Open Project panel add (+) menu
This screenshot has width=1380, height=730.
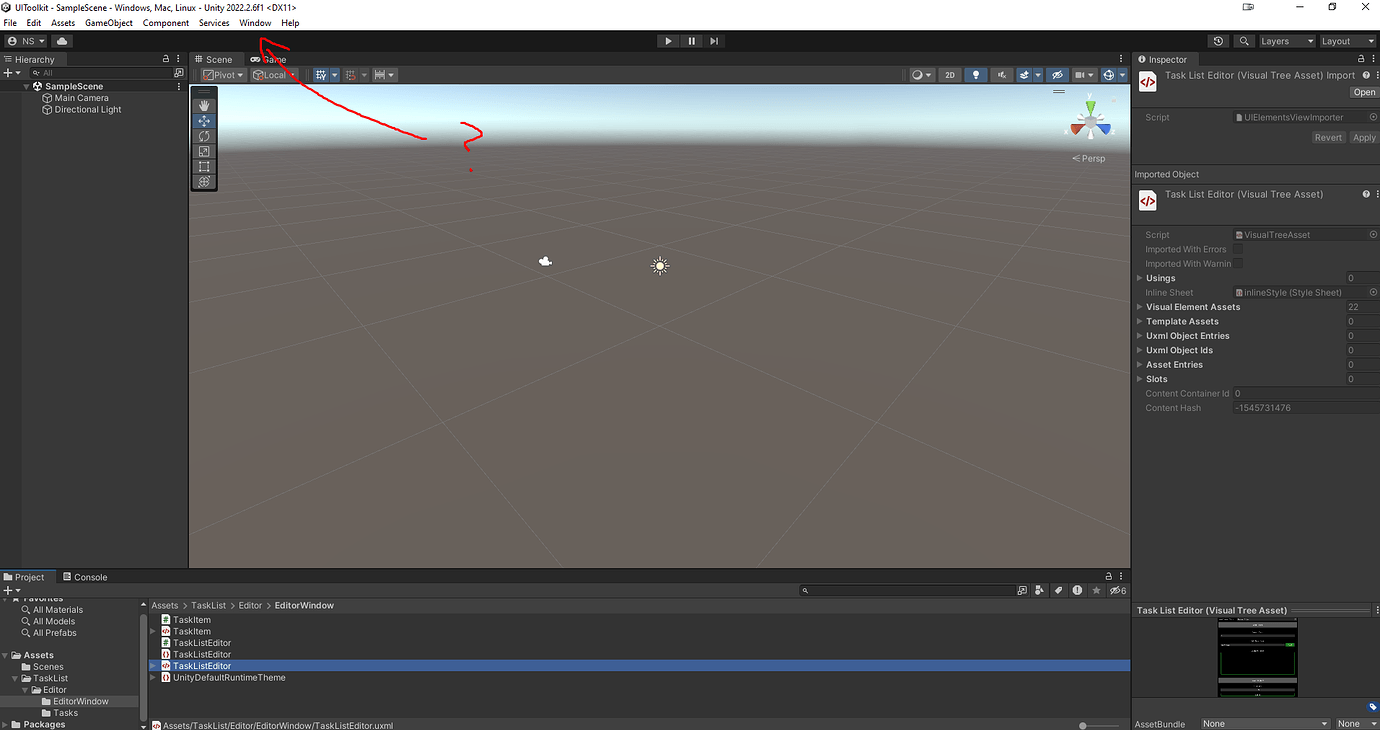(x=12, y=591)
